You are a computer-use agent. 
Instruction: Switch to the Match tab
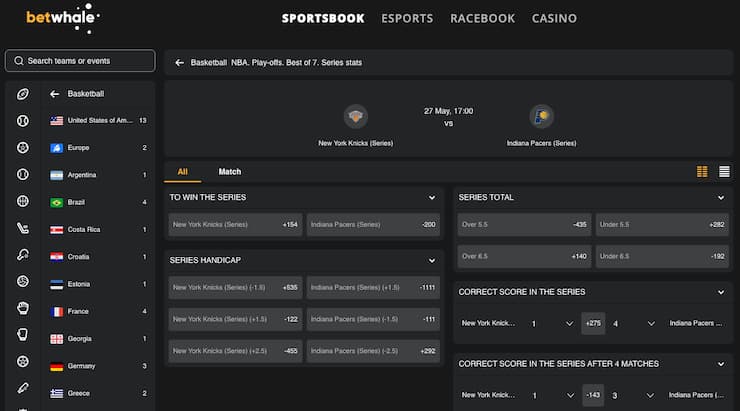(229, 172)
